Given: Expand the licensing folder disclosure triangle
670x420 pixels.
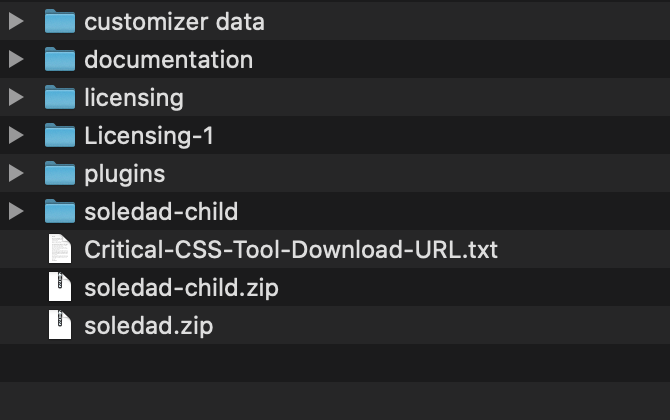Looking at the screenshot, I should (x=16, y=97).
